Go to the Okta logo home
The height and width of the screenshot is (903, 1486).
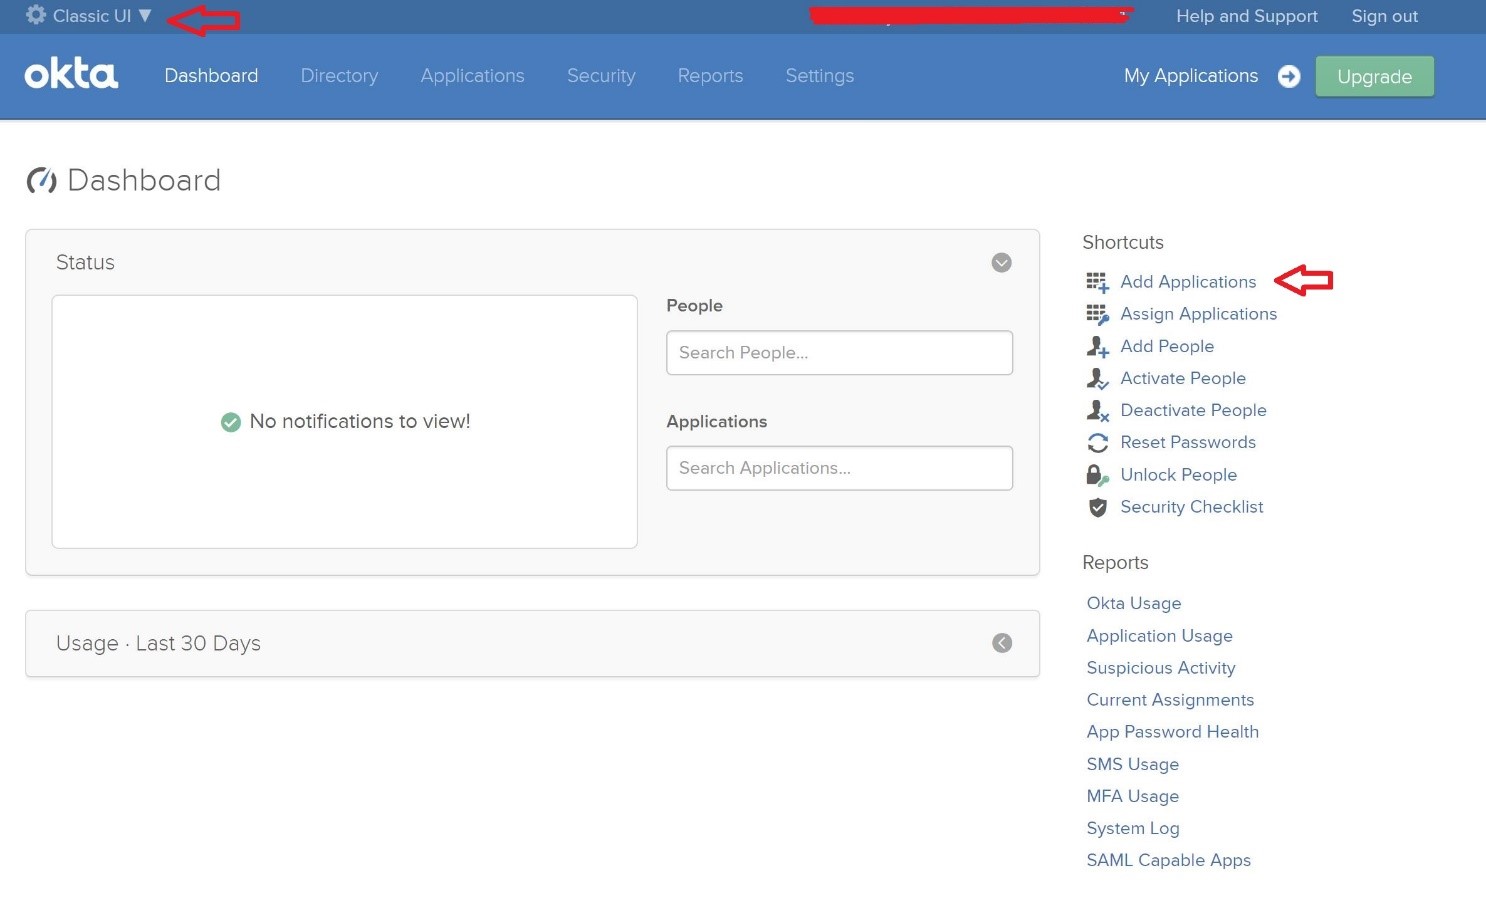tap(71, 75)
